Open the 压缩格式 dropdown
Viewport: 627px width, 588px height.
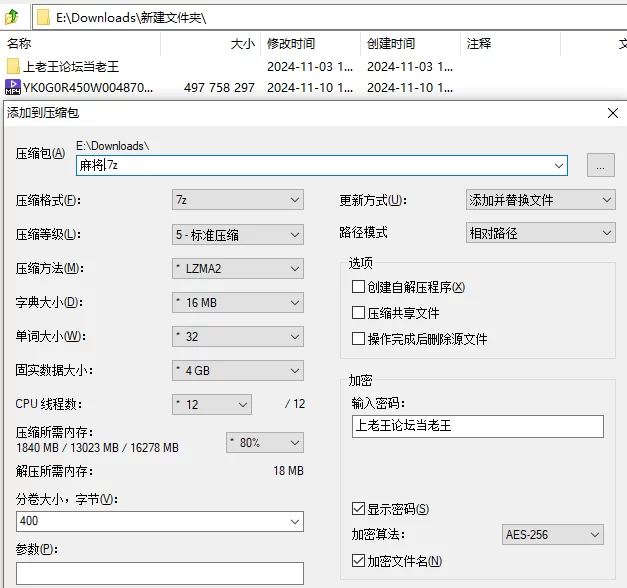pos(238,200)
